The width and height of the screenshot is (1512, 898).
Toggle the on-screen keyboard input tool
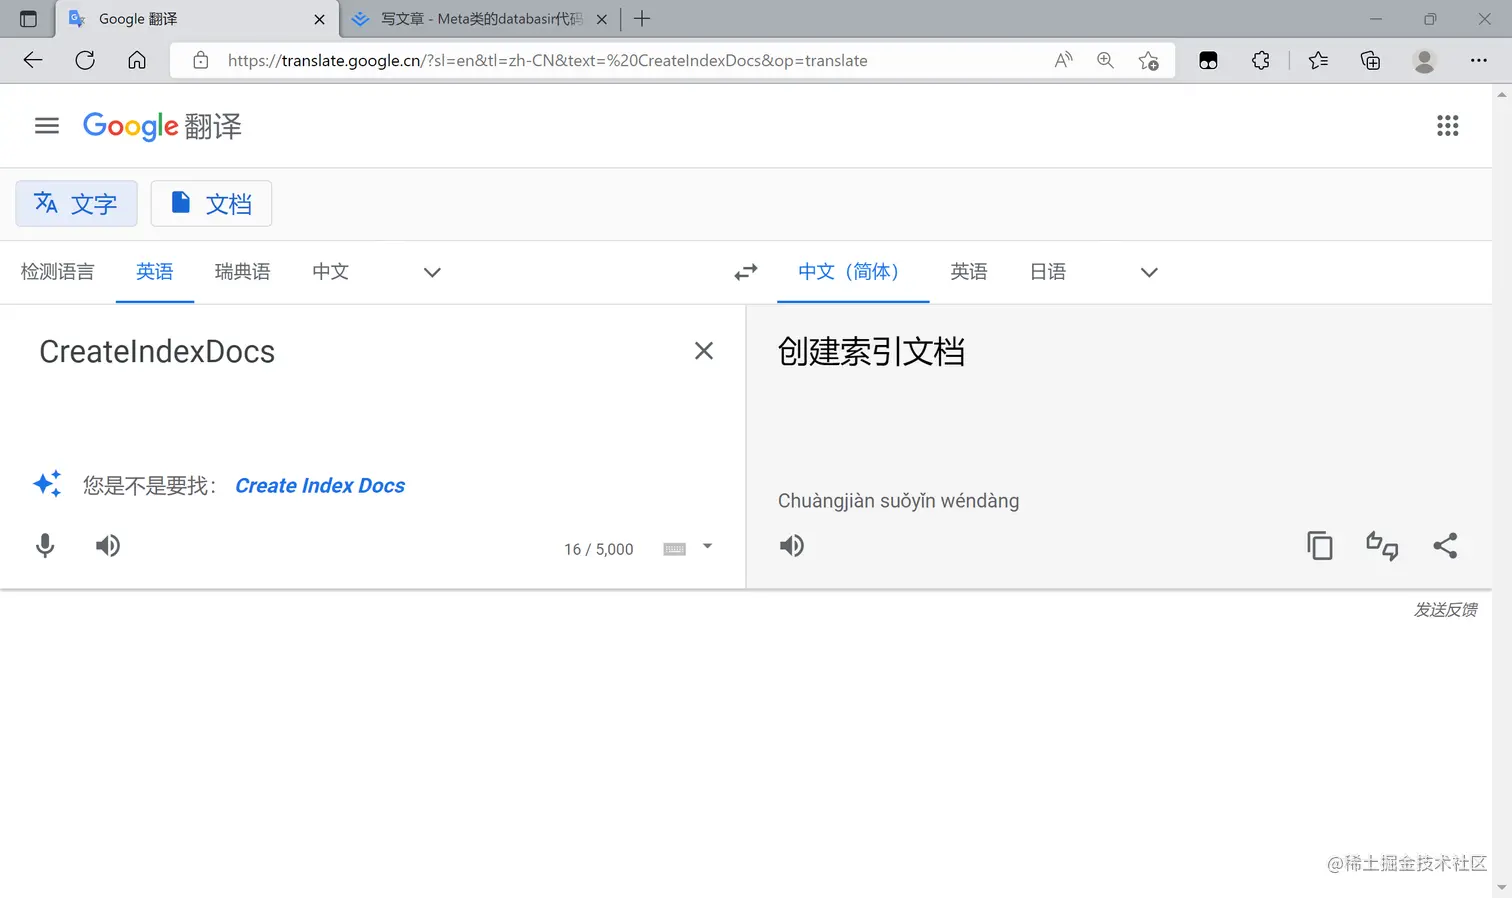tap(675, 549)
